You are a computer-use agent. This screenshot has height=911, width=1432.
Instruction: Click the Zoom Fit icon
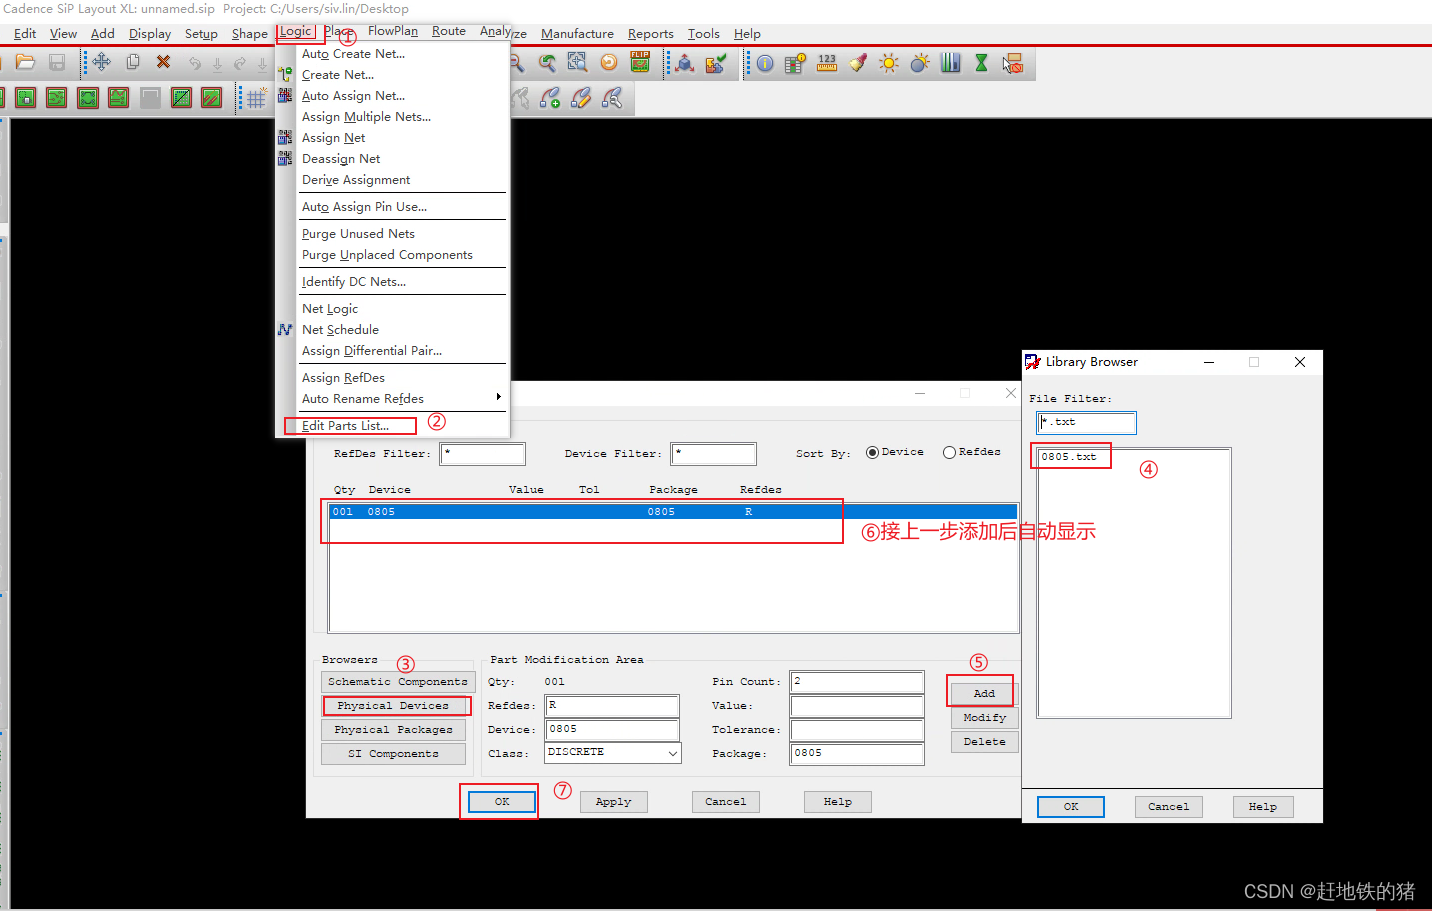coord(578,63)
